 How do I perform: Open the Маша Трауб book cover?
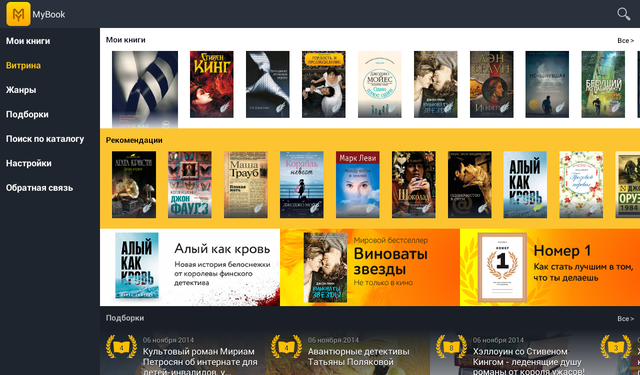coord(246,184)
